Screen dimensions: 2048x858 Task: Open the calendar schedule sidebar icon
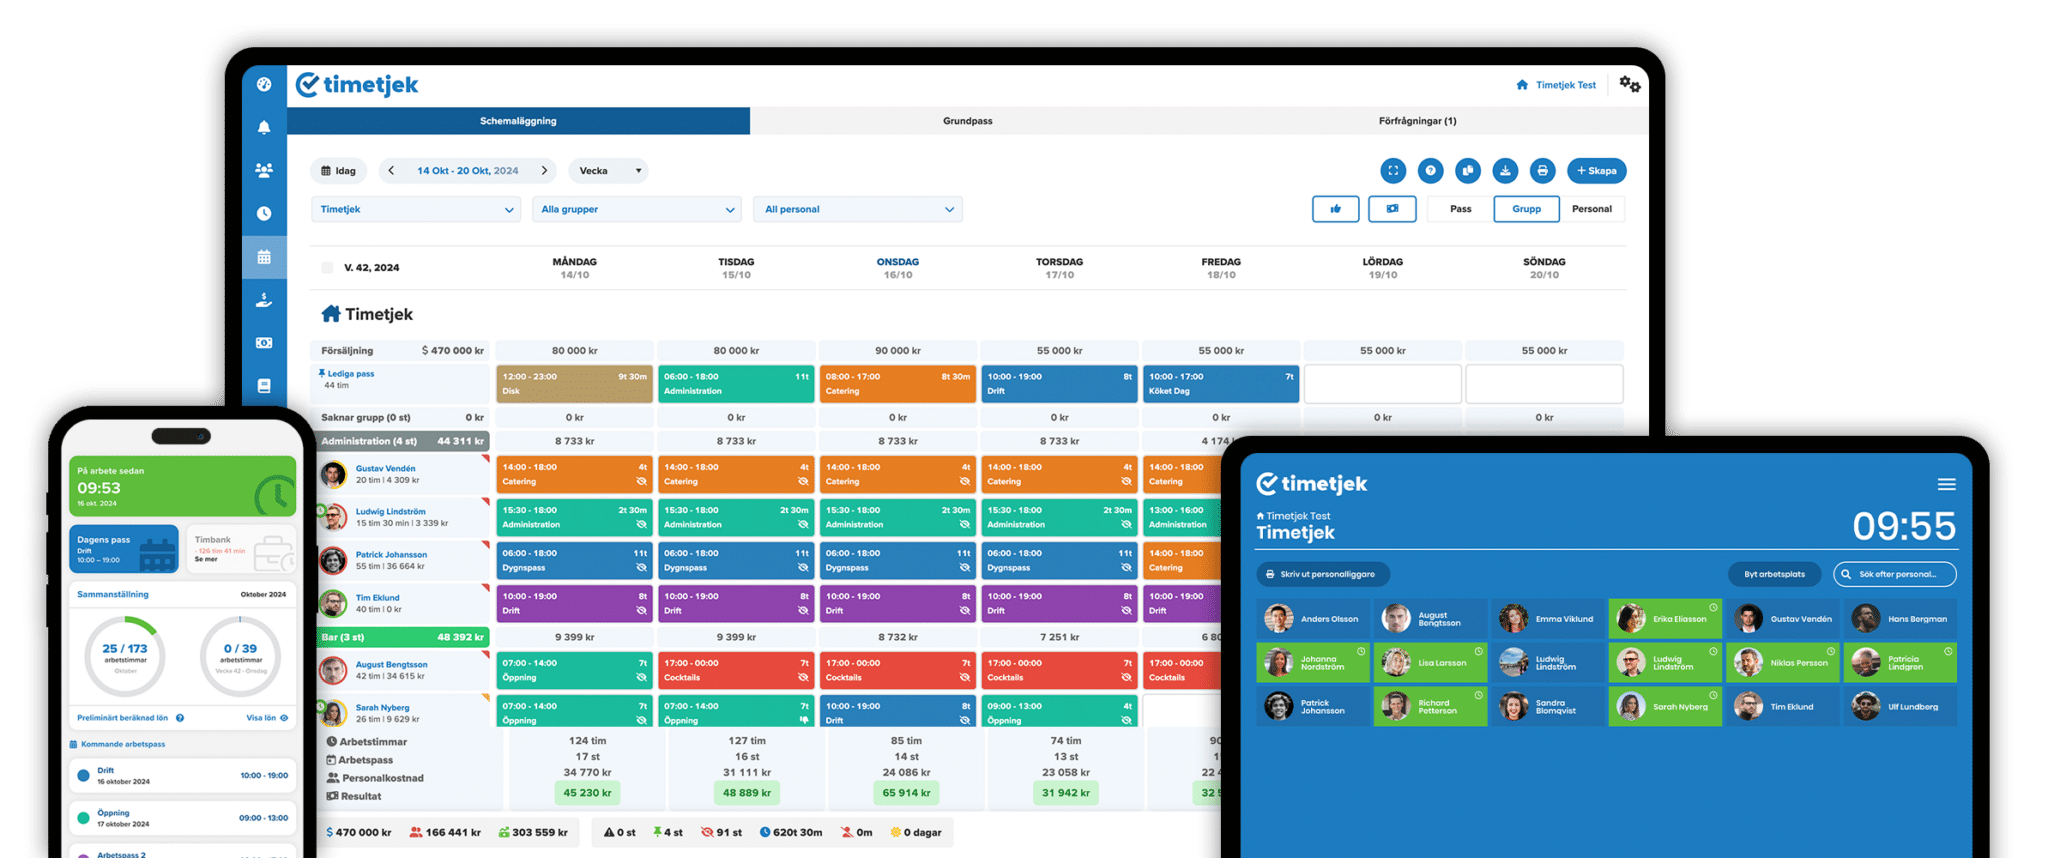264,257
